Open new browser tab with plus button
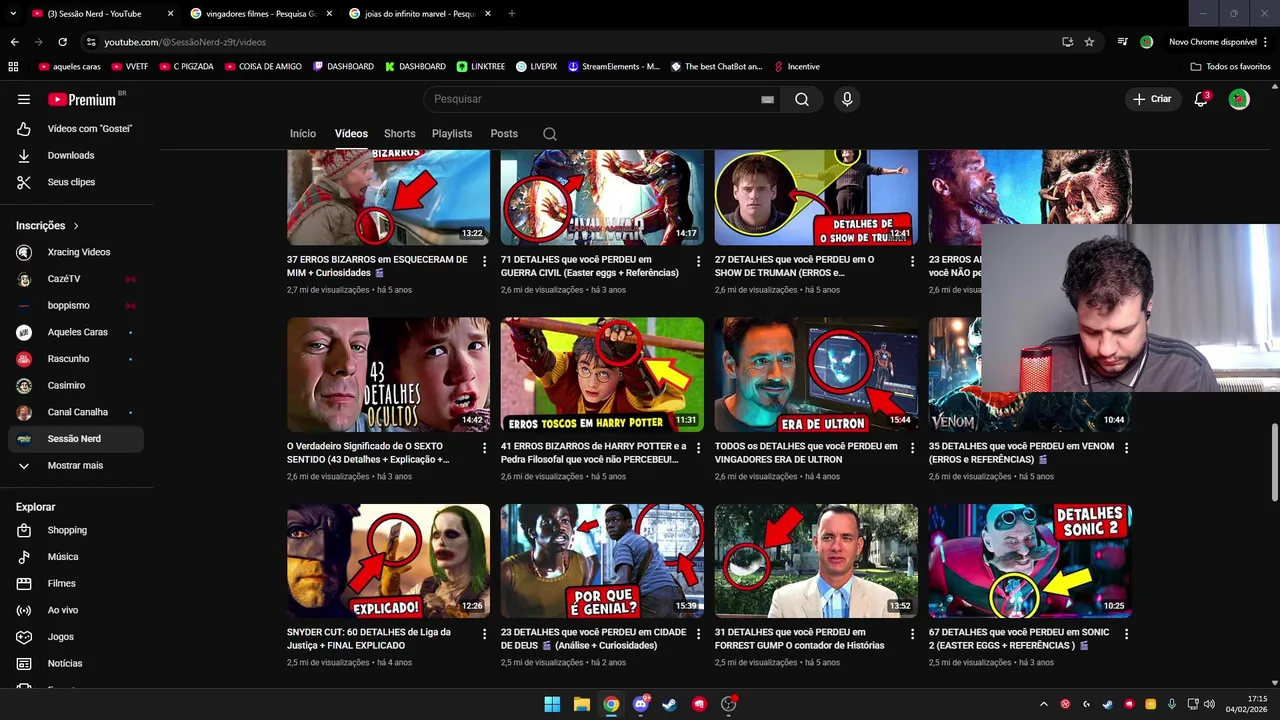This screenshot has height=720, width=1280. click(x=512, y=14)
